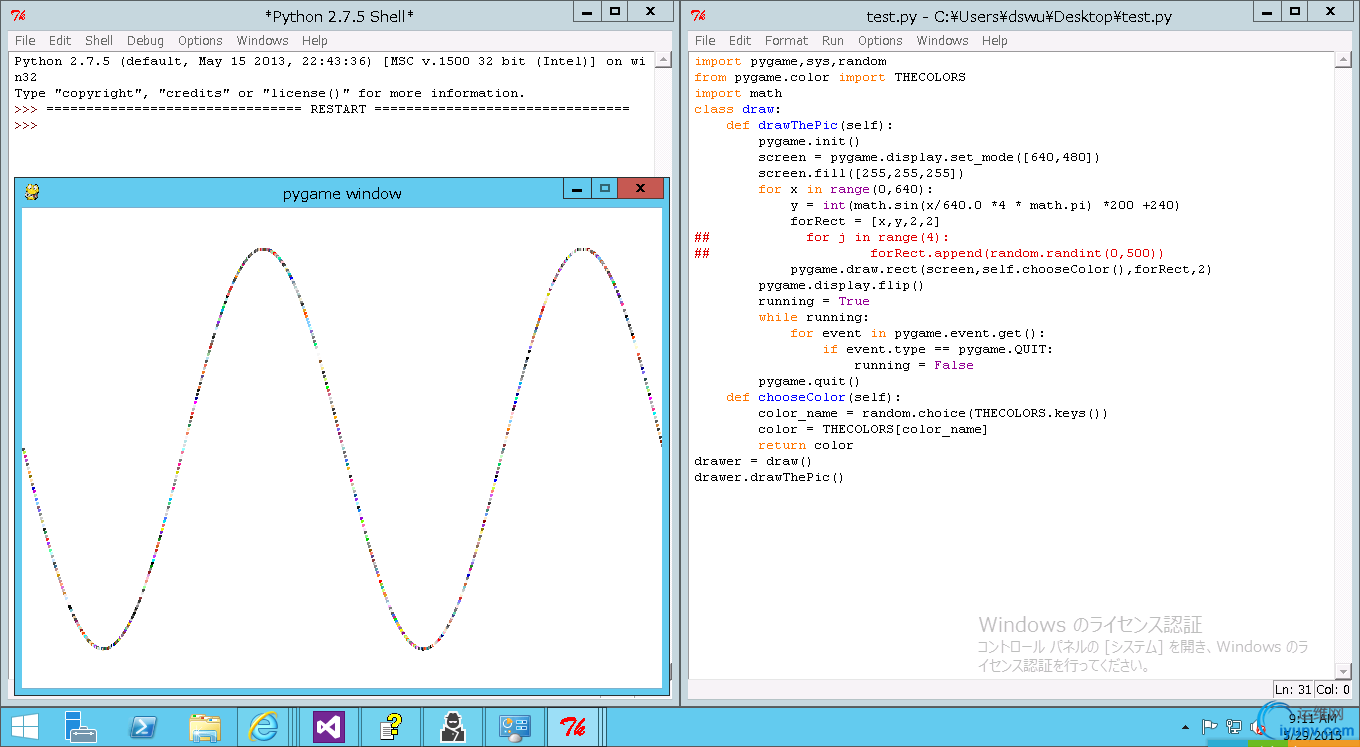This screenshot has width=1360, height=747.
Task: Open Windows menu in Python Shell
Action: point(262,41)
